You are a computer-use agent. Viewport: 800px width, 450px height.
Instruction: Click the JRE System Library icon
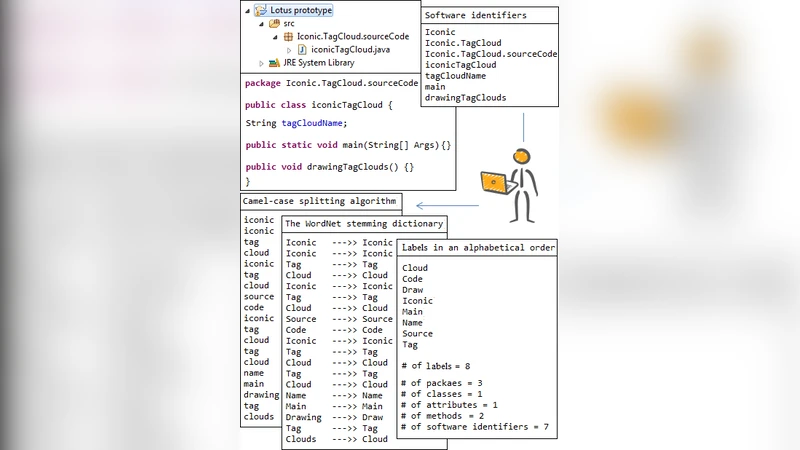274,63
